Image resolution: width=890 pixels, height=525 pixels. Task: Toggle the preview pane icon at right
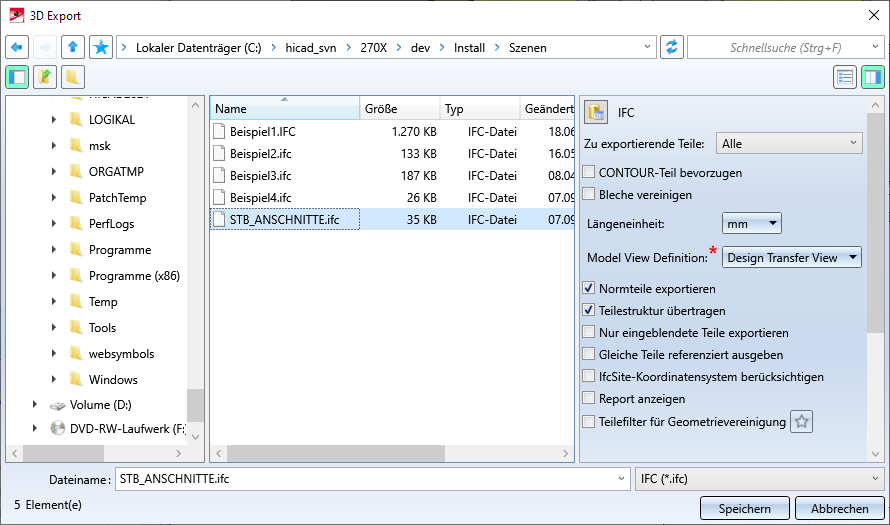click(872, 77)
